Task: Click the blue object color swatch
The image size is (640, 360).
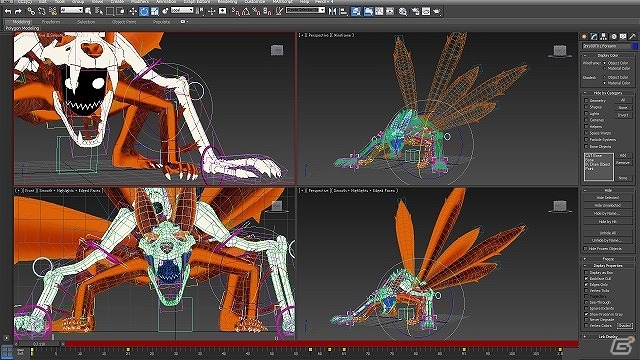Action: pos(635,46)
